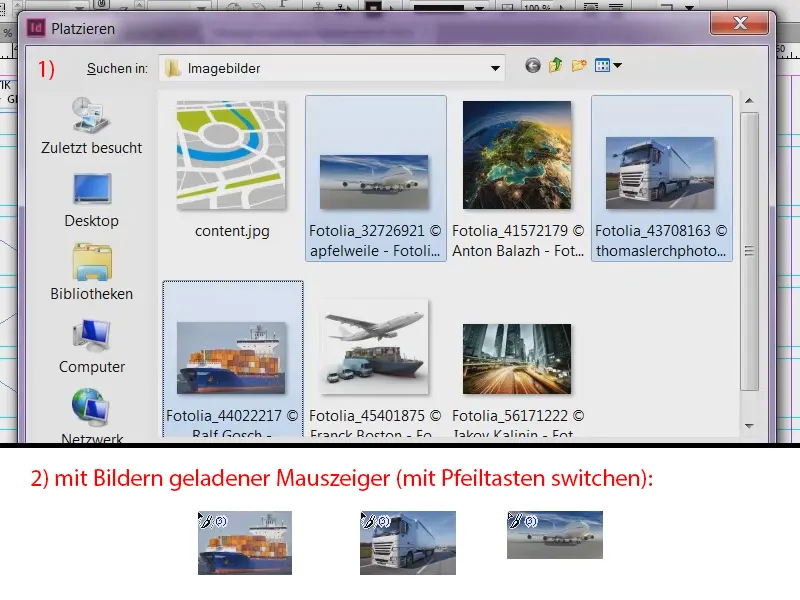800x600 pixels.
Task: Click the InDesign icon in title bar
Action: 36,28
